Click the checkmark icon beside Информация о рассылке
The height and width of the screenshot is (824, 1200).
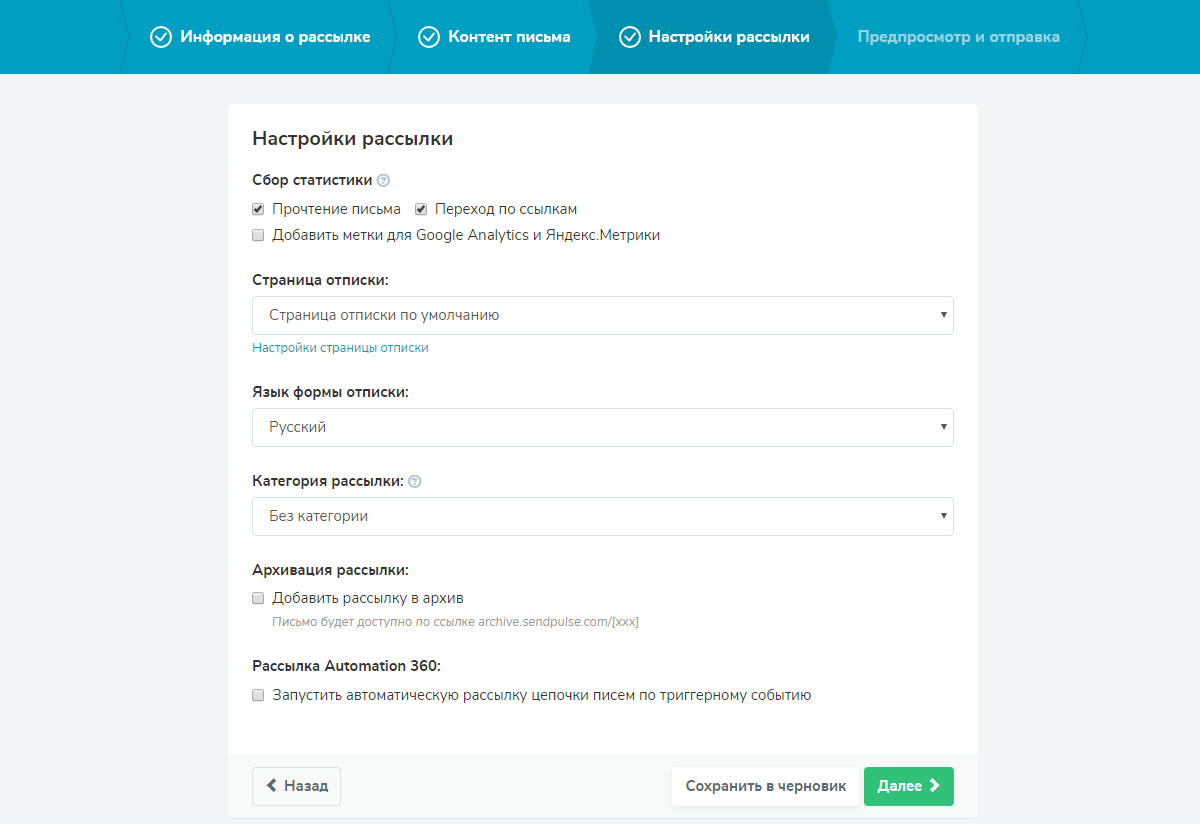point(160,37)
